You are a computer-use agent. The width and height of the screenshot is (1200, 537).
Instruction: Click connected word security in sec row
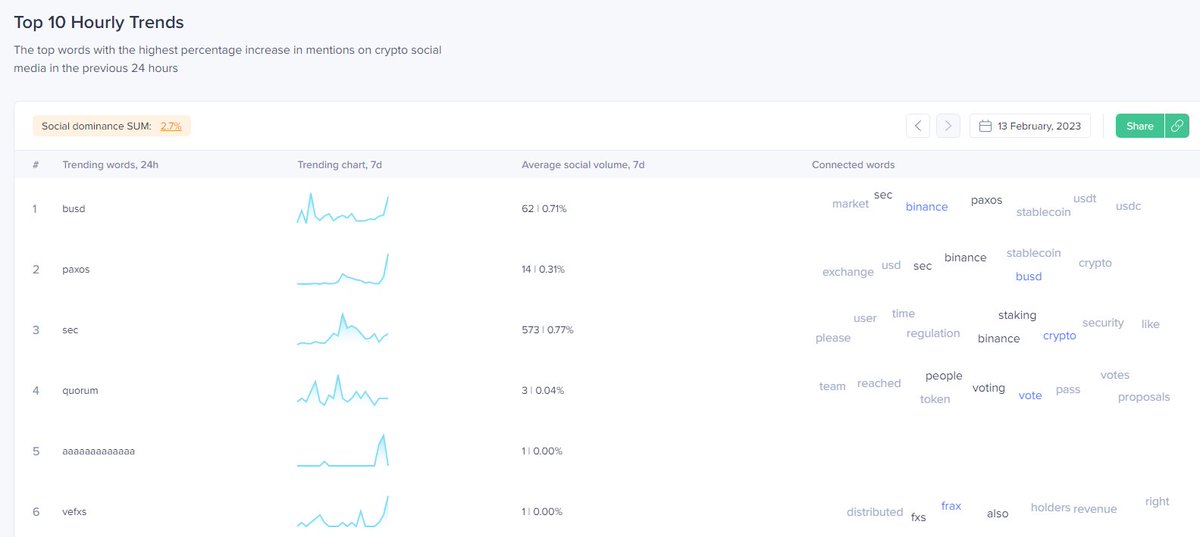(x=1103, y=323)
